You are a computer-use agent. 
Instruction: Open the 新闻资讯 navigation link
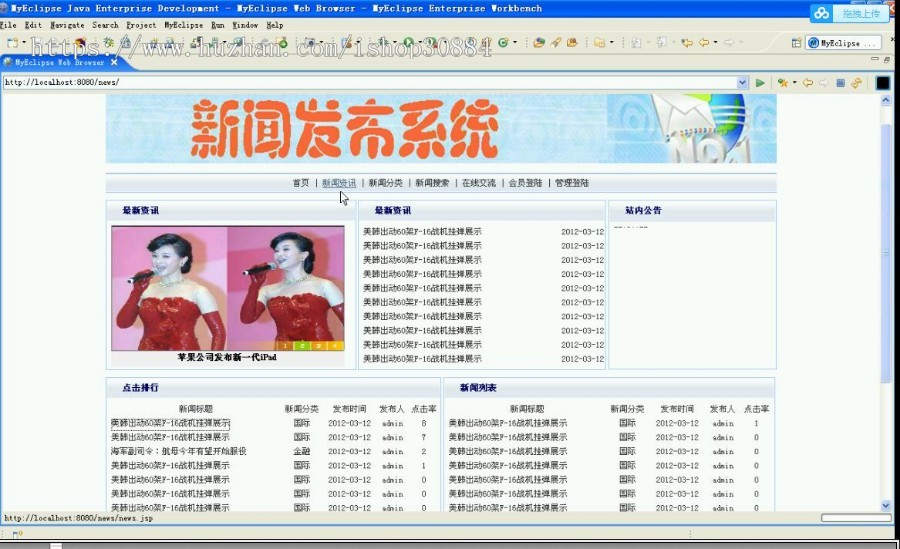(339, 183)
